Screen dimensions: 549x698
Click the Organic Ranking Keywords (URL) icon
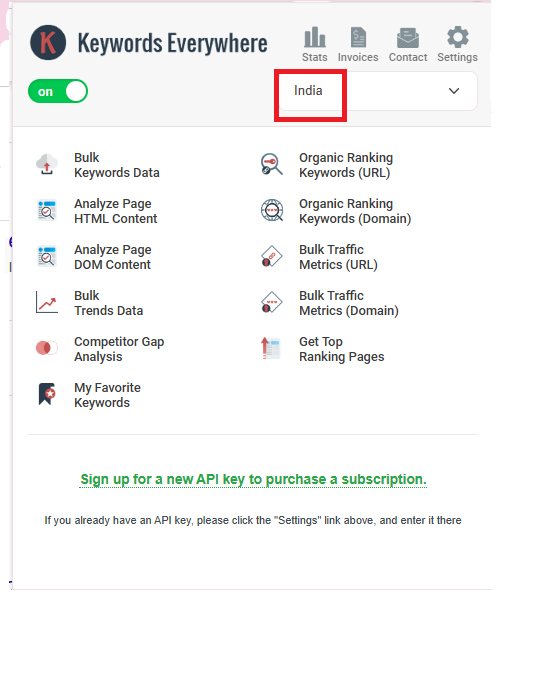click(272, 164)
